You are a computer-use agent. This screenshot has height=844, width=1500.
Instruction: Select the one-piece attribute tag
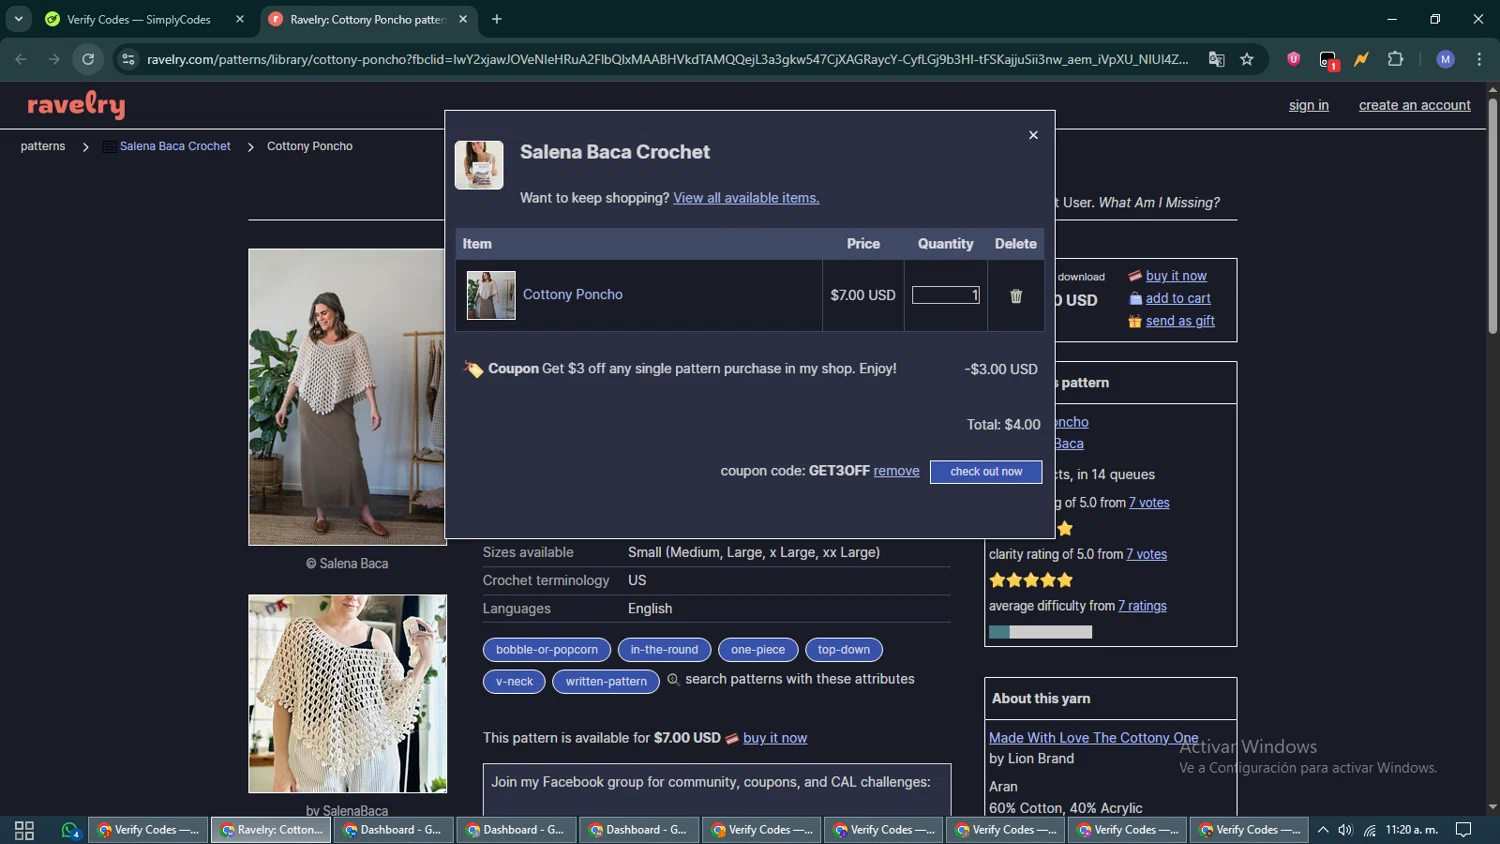(x=758, y=650)
